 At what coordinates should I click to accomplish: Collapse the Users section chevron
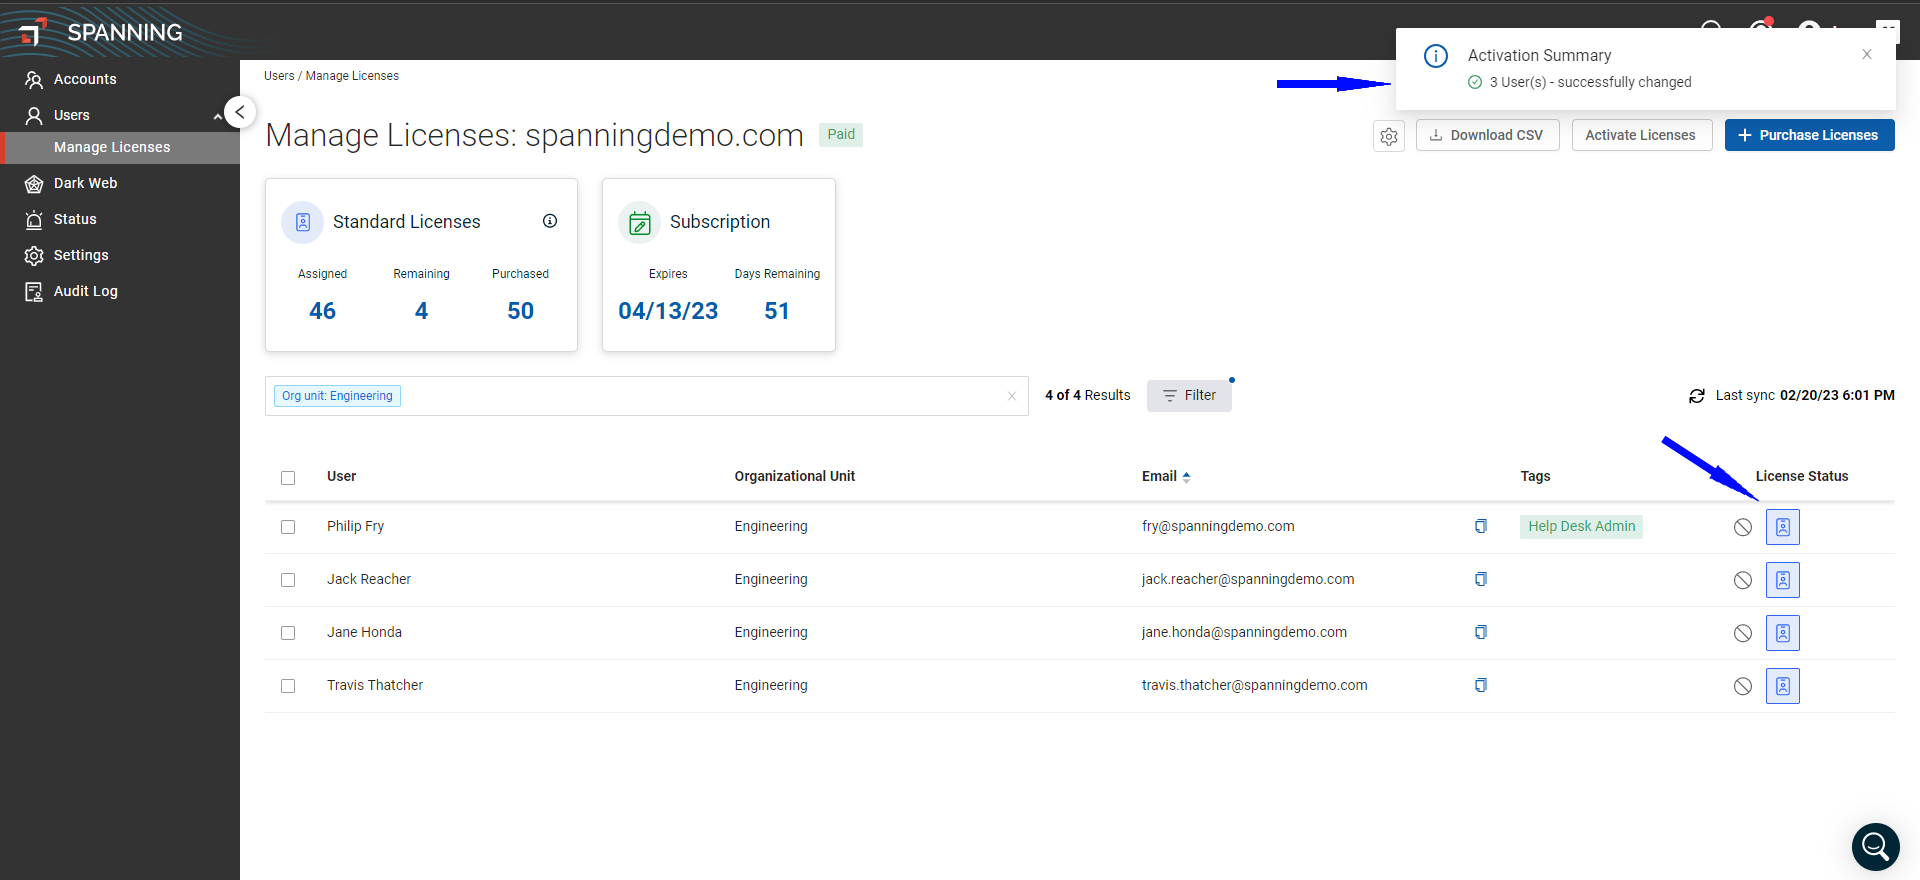pyautogui.click(x=217, y=116)
